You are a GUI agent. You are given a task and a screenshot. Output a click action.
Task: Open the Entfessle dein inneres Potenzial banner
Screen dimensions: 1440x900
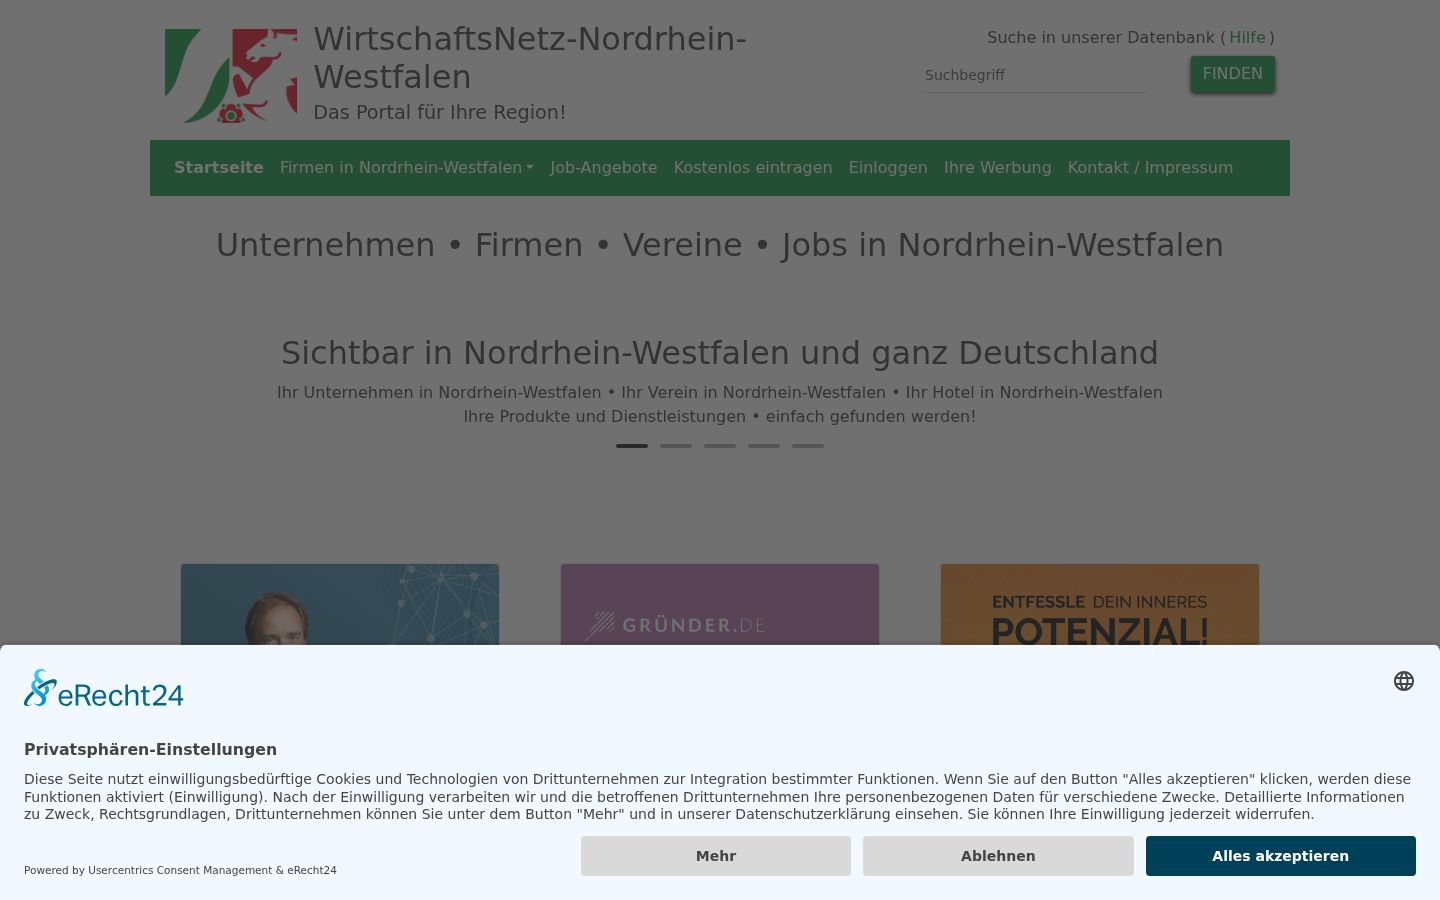(1100, 605)
